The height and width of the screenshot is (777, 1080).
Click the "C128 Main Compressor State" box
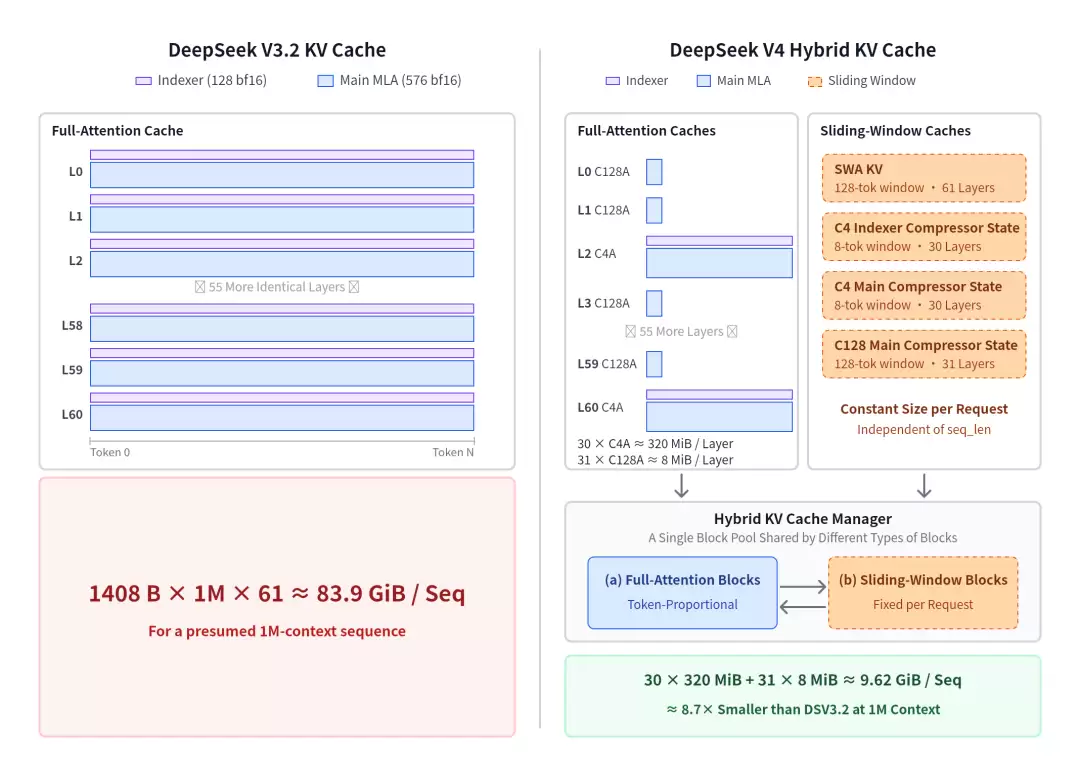[x=924, y=354]
